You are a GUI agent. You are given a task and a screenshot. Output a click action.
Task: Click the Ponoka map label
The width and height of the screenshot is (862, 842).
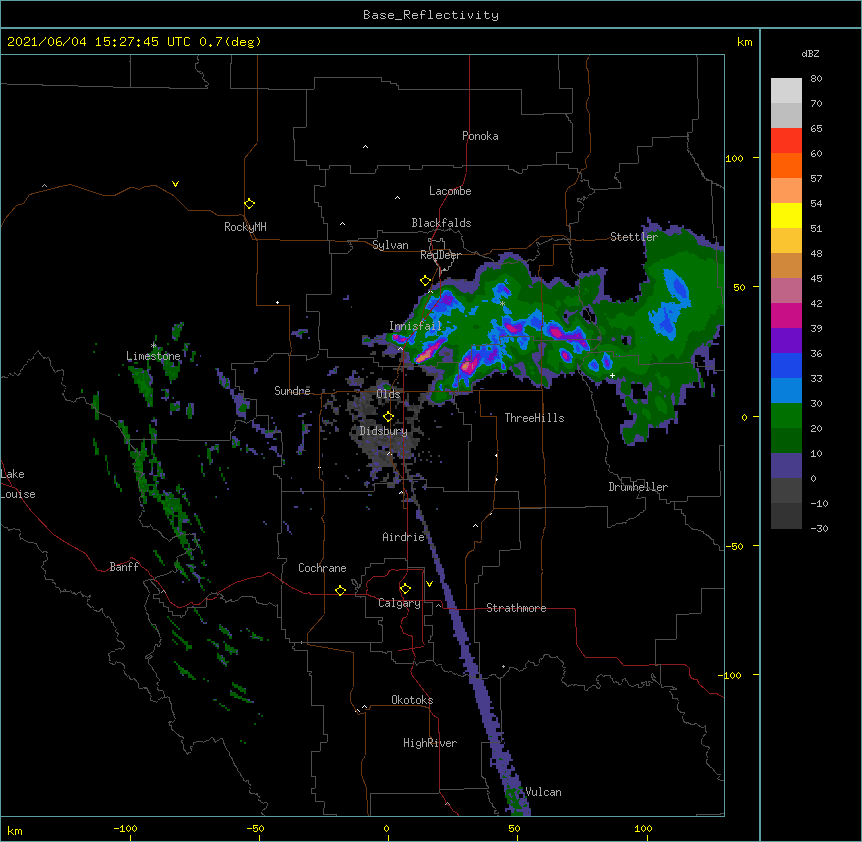[x=480, y=136]
